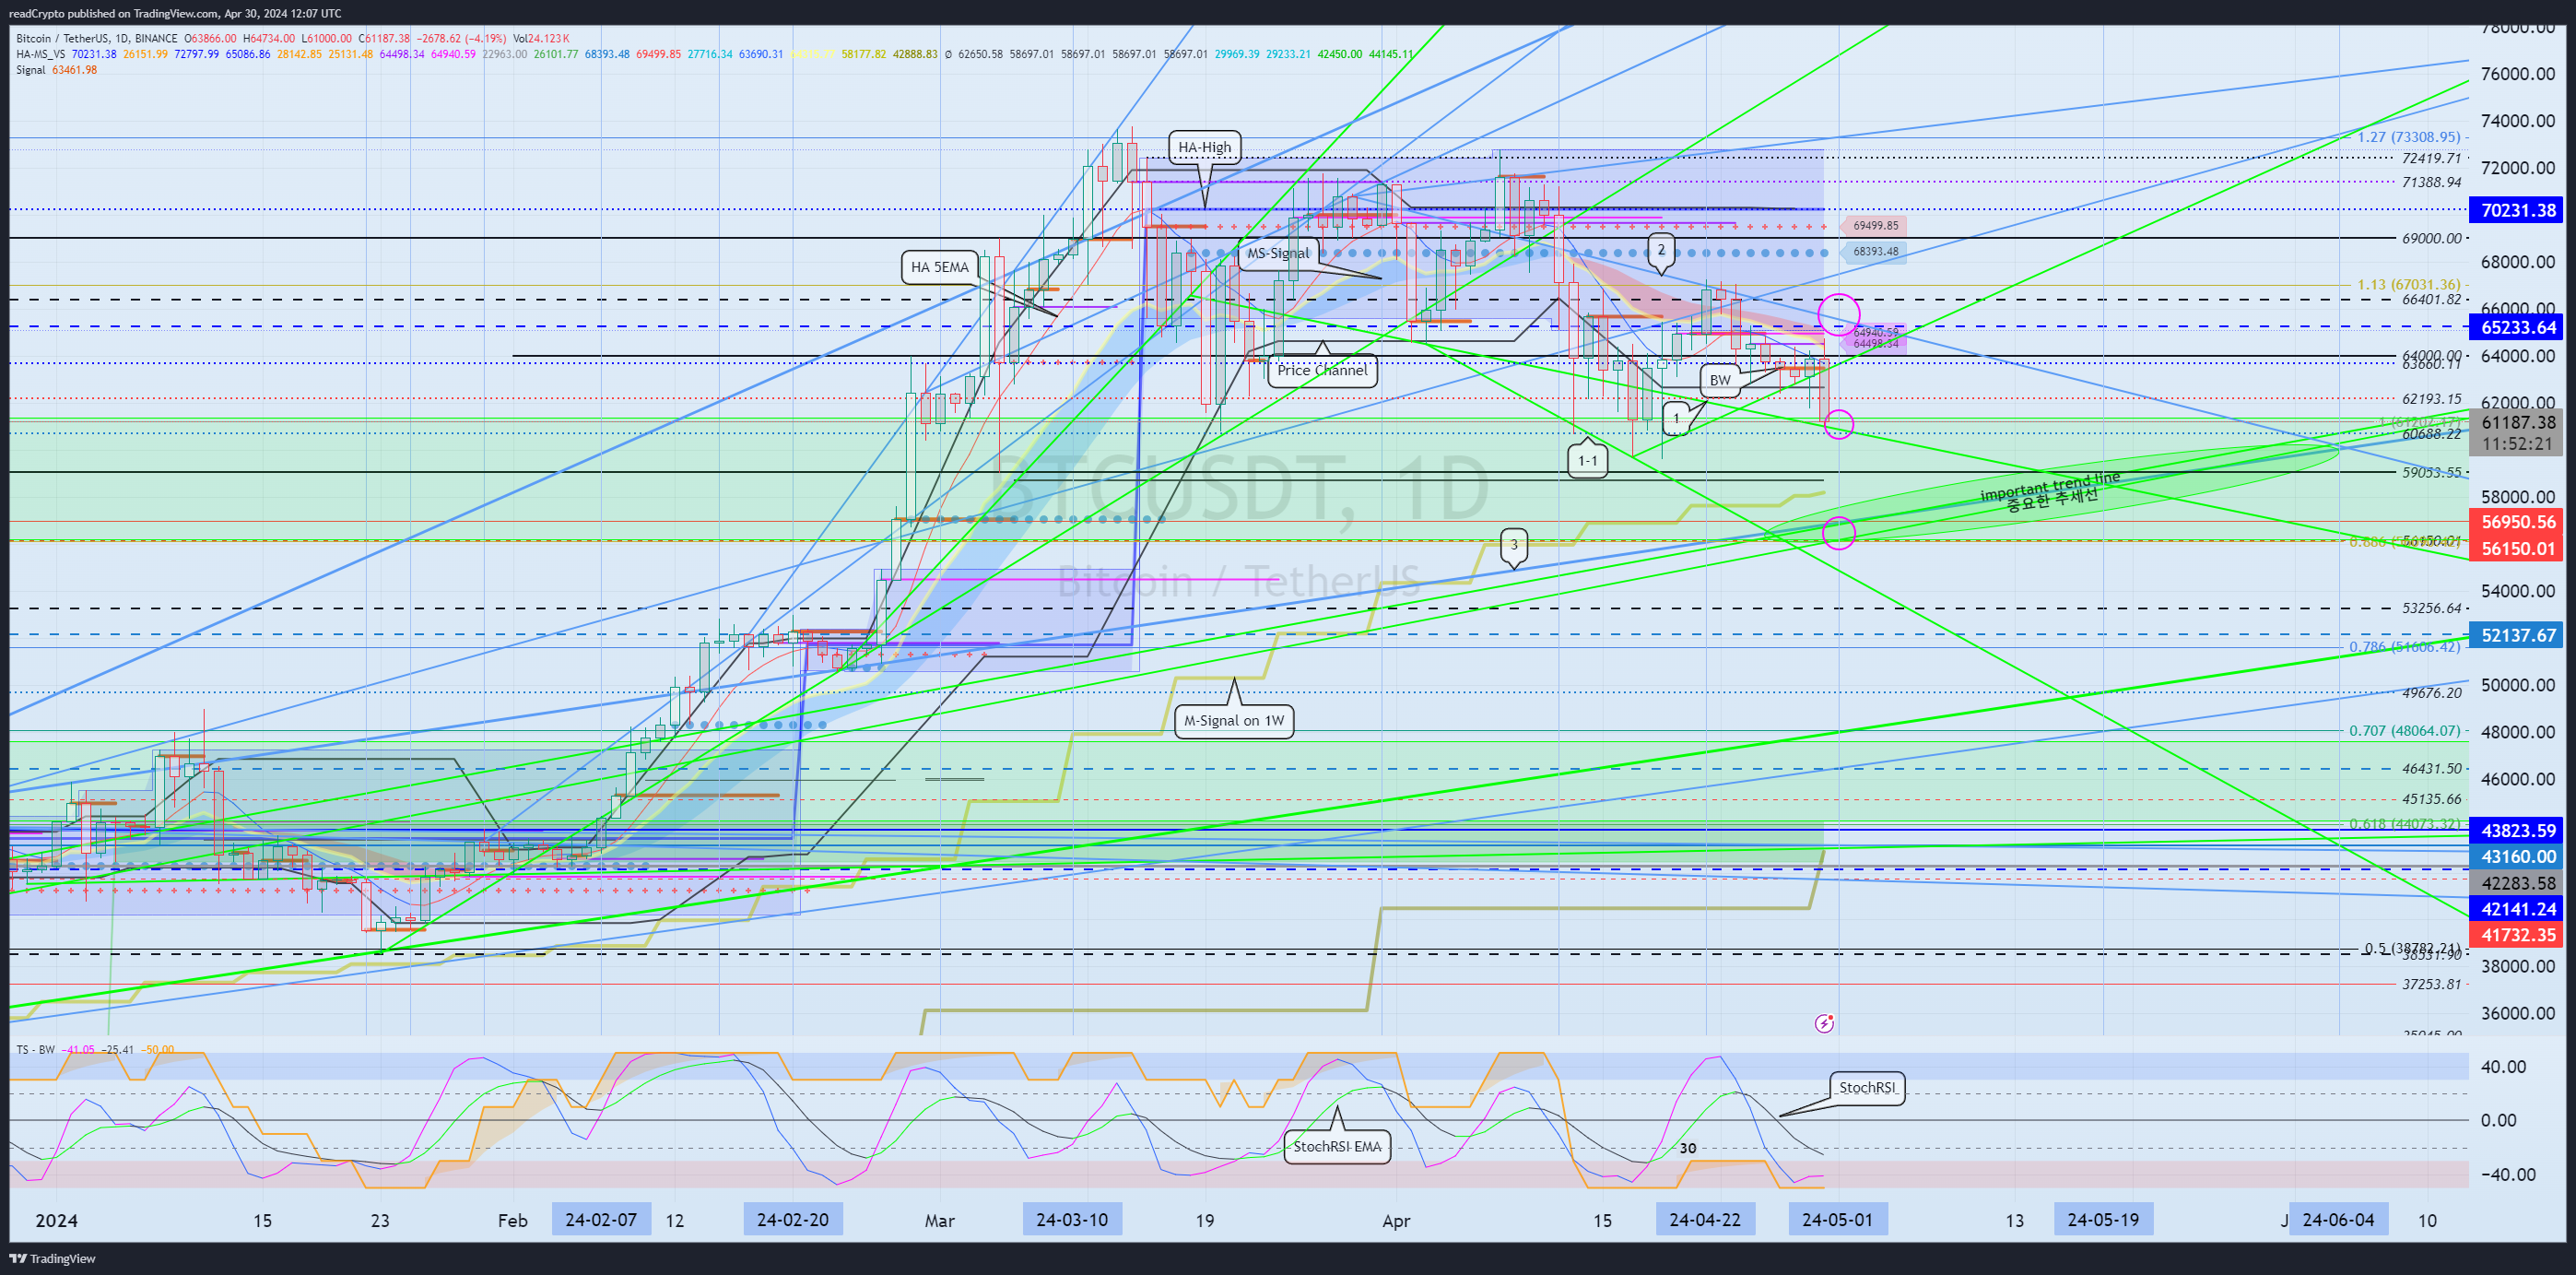Select the 24-02-20 date marker
This screenshot has height=1275, width=2576.
point(793,1220)
